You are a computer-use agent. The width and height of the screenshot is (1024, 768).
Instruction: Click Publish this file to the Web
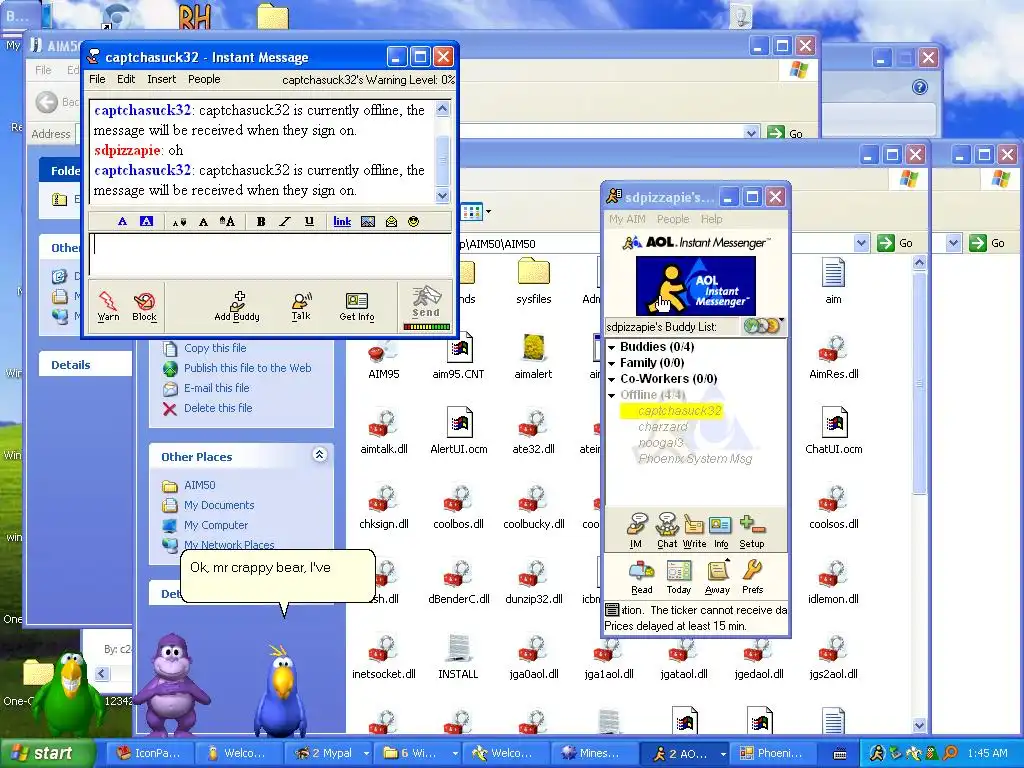point(248,368)
